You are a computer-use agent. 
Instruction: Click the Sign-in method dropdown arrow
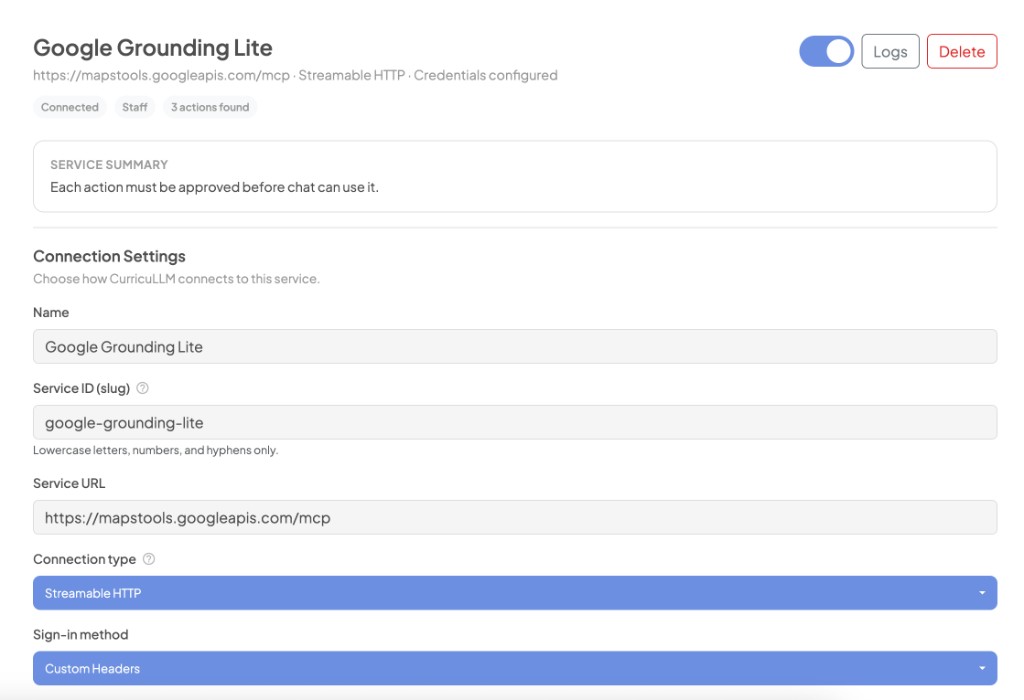[982, 668]
